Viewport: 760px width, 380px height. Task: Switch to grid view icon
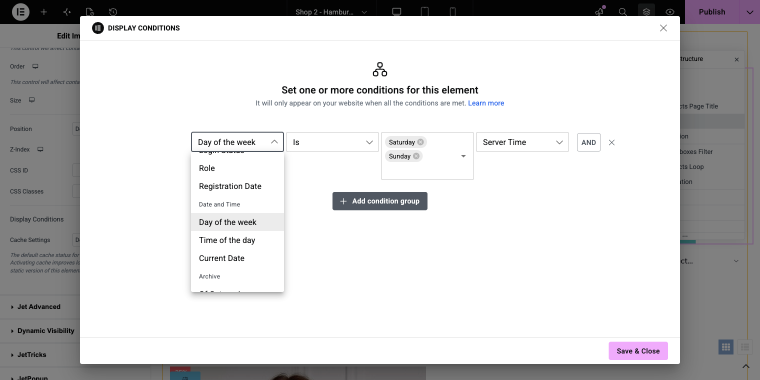726,347
